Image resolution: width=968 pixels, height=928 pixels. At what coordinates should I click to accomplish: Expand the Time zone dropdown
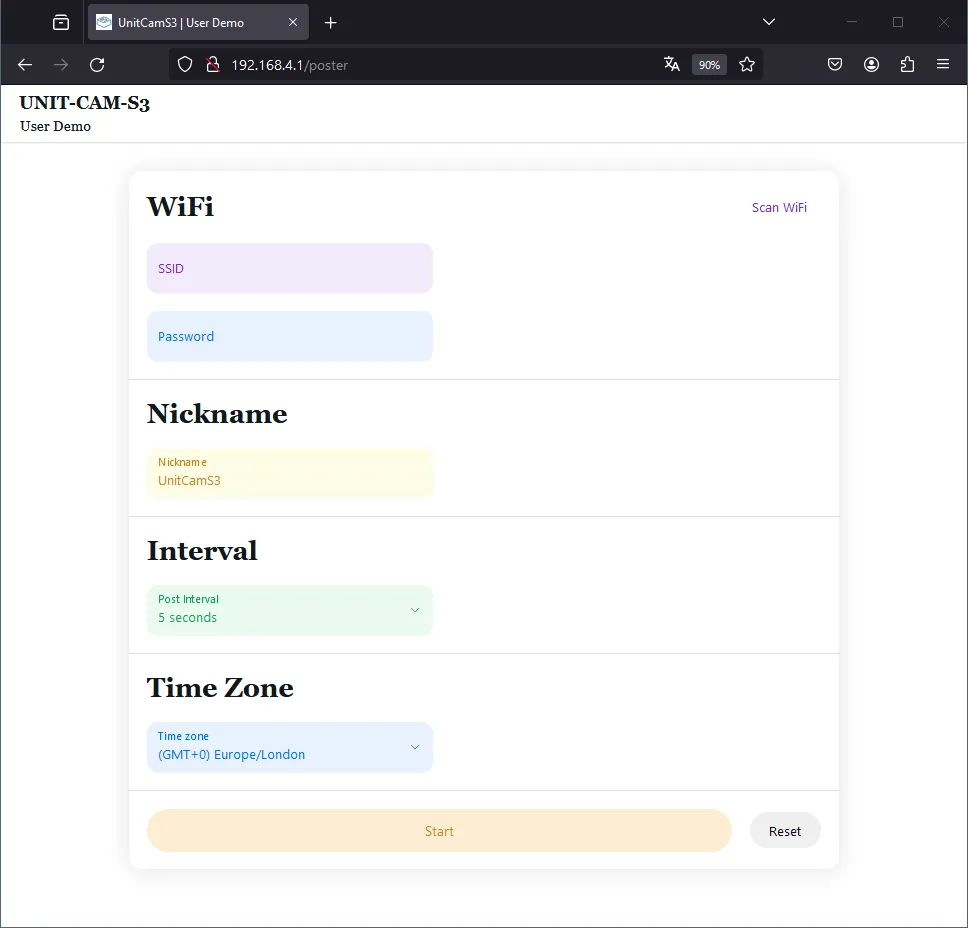point(290,747)
